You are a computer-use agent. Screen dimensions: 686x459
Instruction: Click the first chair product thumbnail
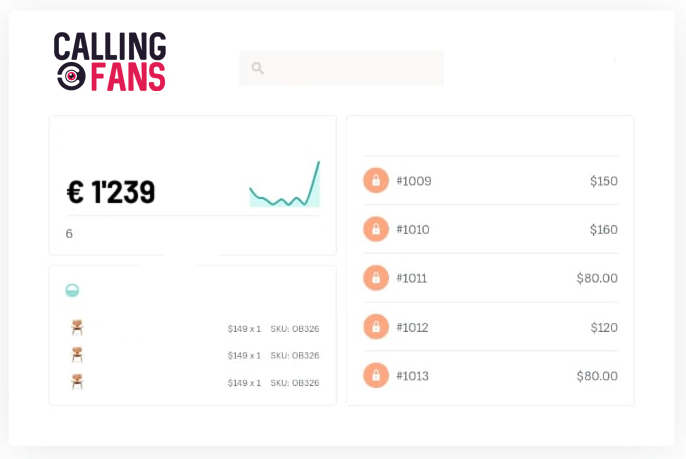tap(77, 327)
